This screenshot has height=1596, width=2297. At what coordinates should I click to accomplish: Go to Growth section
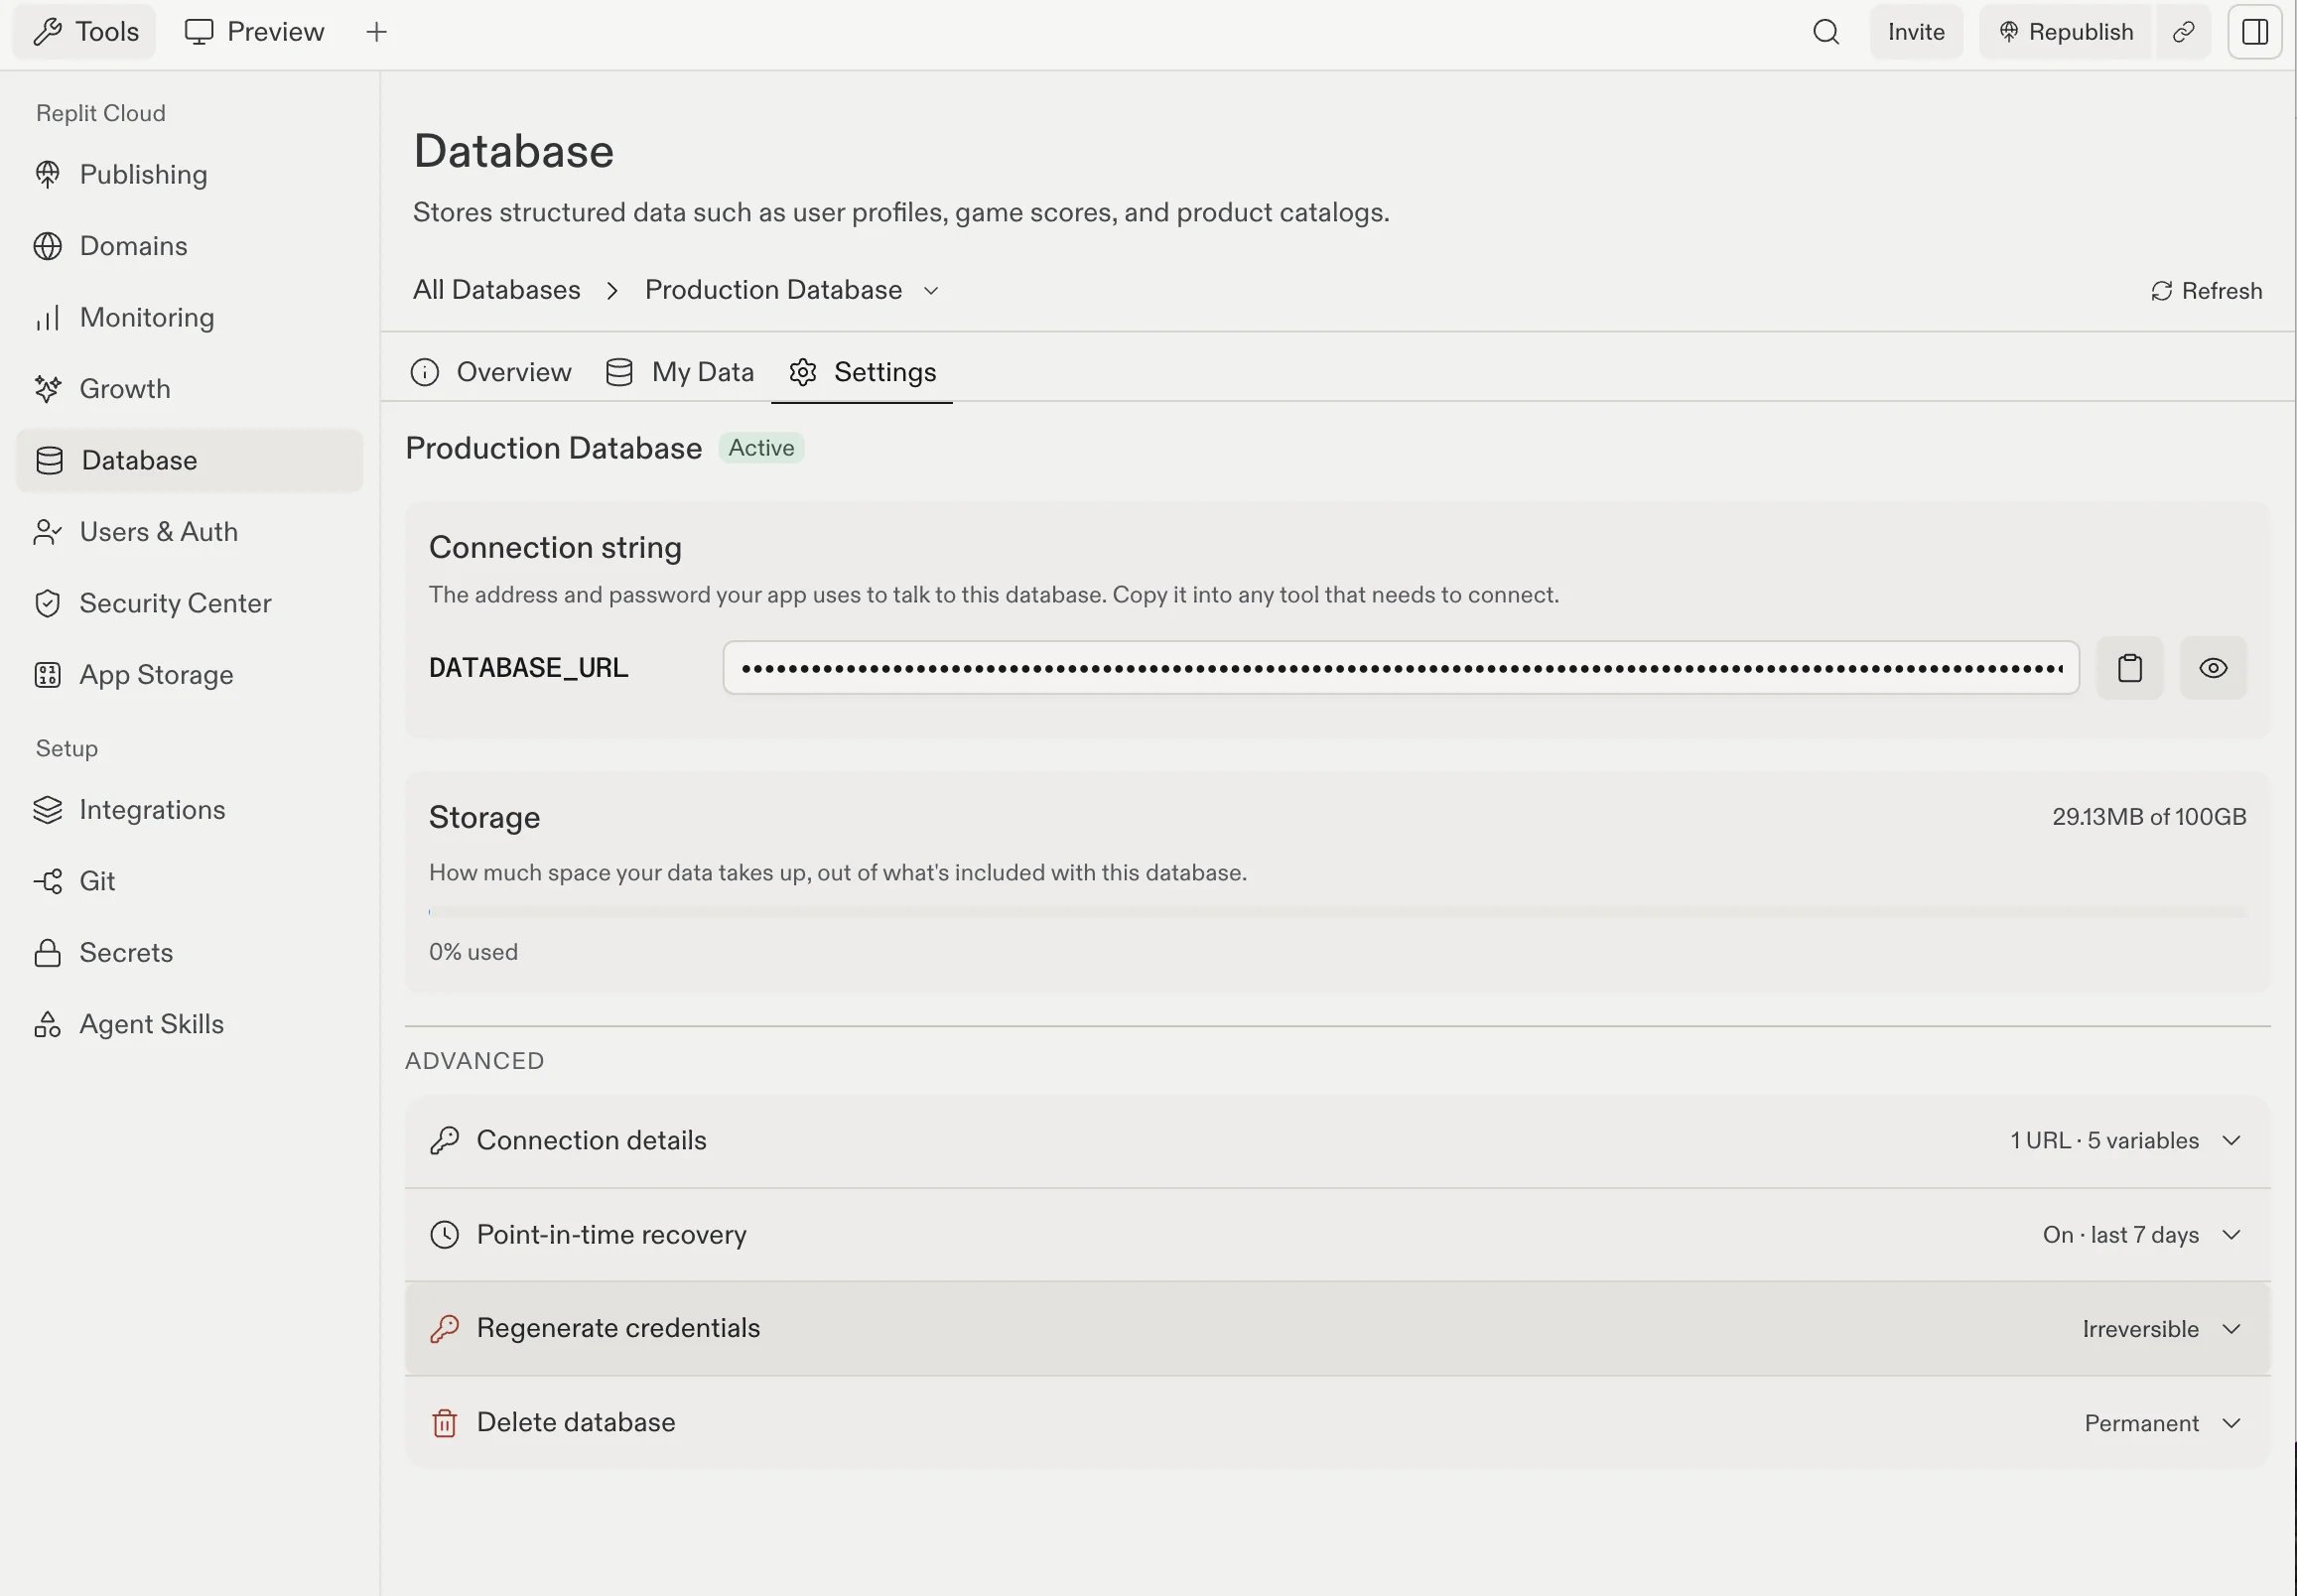tap(189, 389)
